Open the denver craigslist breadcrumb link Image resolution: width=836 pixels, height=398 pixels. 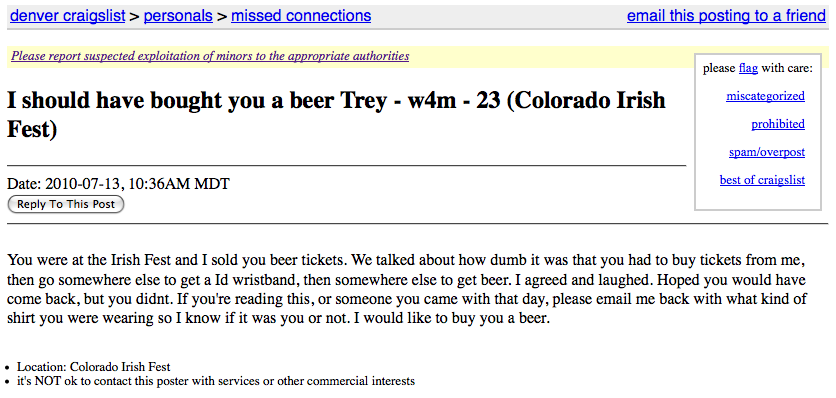click(x=68, y=16)
